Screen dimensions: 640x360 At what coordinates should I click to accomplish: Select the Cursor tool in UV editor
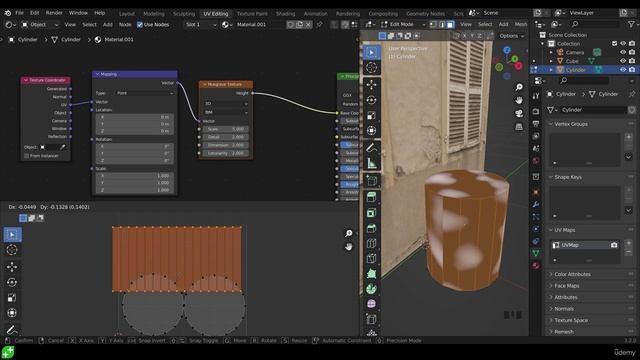point(12,250)
